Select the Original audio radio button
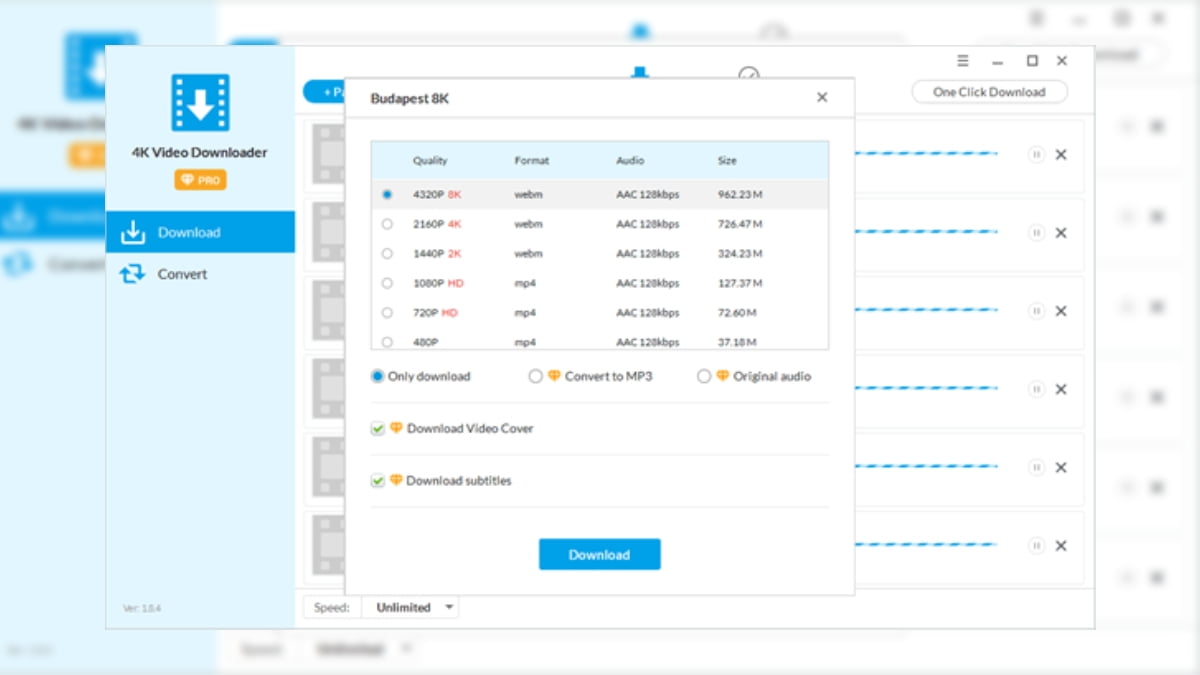This screenshot has width=1200, height=675. point(704,377)
